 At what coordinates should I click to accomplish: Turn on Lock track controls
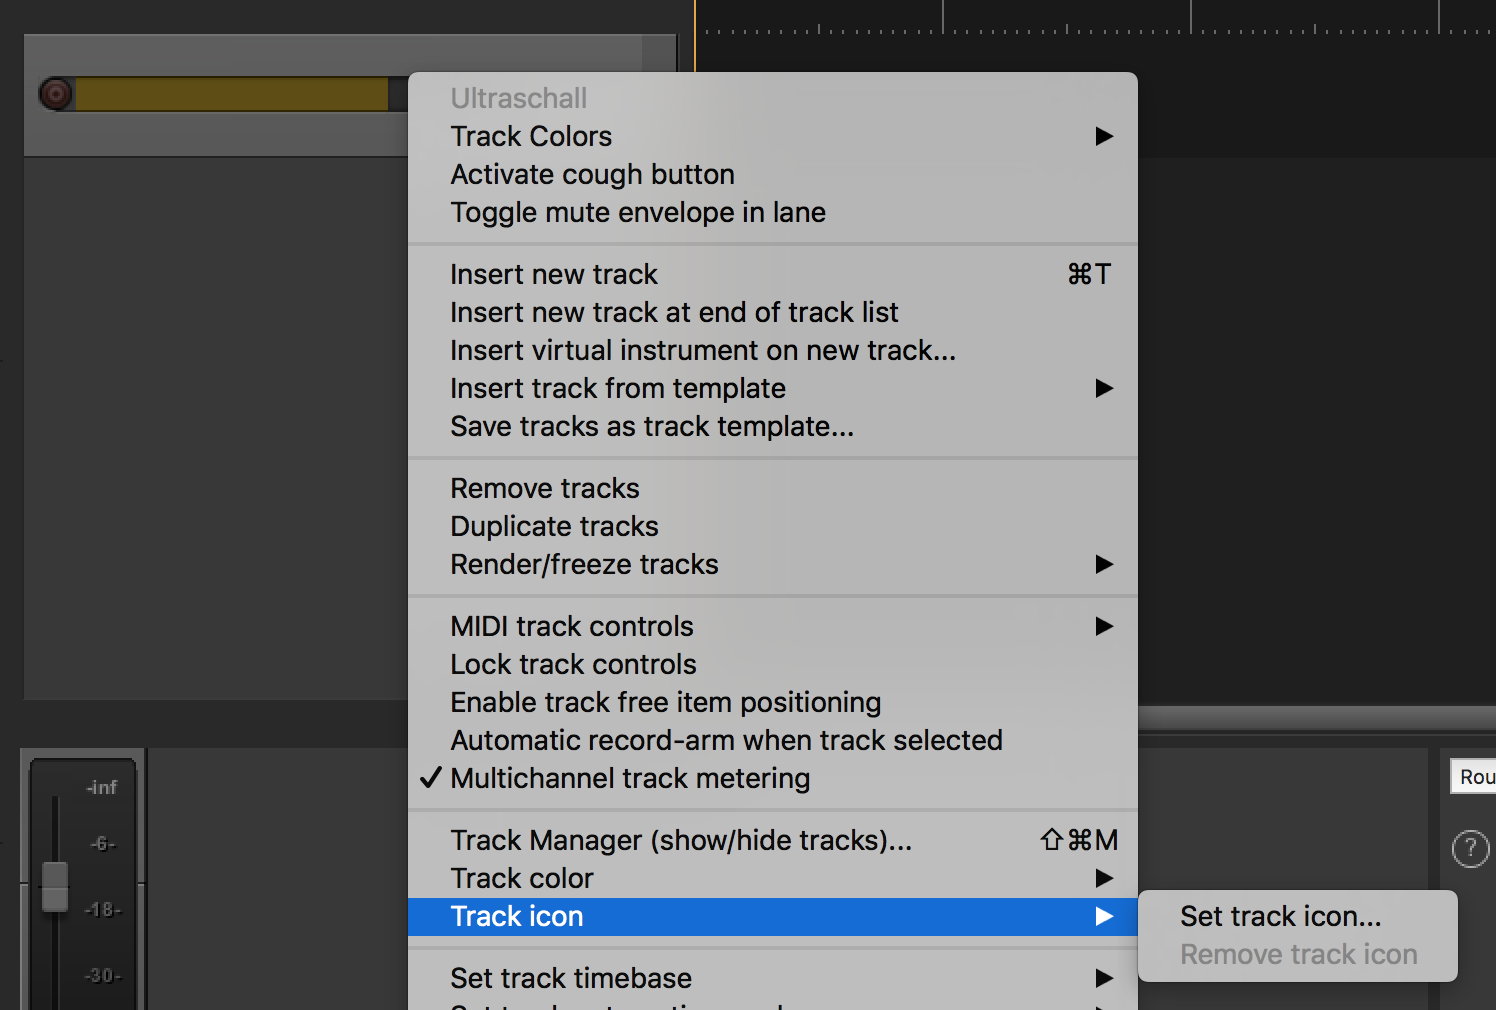[x=573, y=664]
